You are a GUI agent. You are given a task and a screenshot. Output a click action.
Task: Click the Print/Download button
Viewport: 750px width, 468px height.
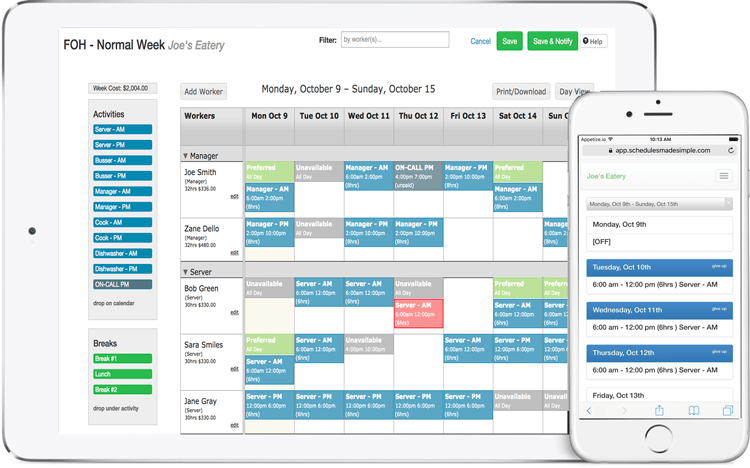coord(521,91)
